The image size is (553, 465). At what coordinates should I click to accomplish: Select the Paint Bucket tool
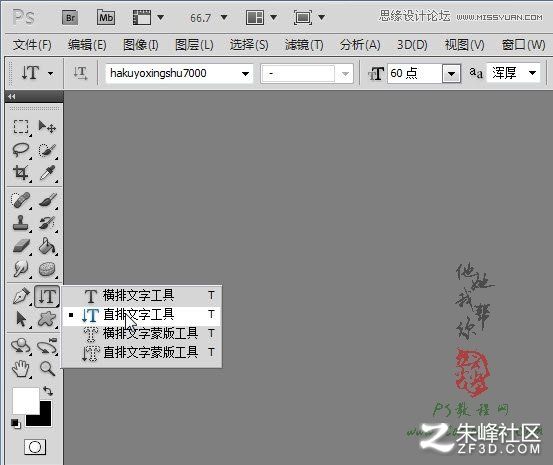pos(47,246)
